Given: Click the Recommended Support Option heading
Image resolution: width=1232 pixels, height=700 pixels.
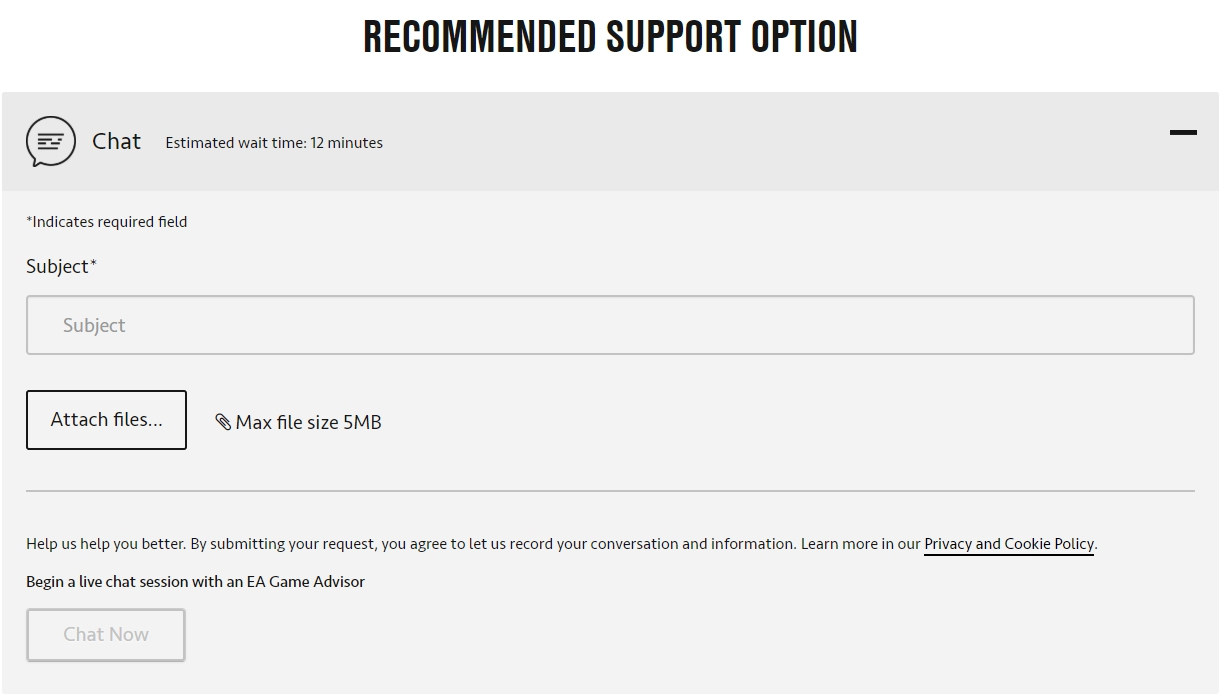Looking at the screenshot, I should (610, 37).
